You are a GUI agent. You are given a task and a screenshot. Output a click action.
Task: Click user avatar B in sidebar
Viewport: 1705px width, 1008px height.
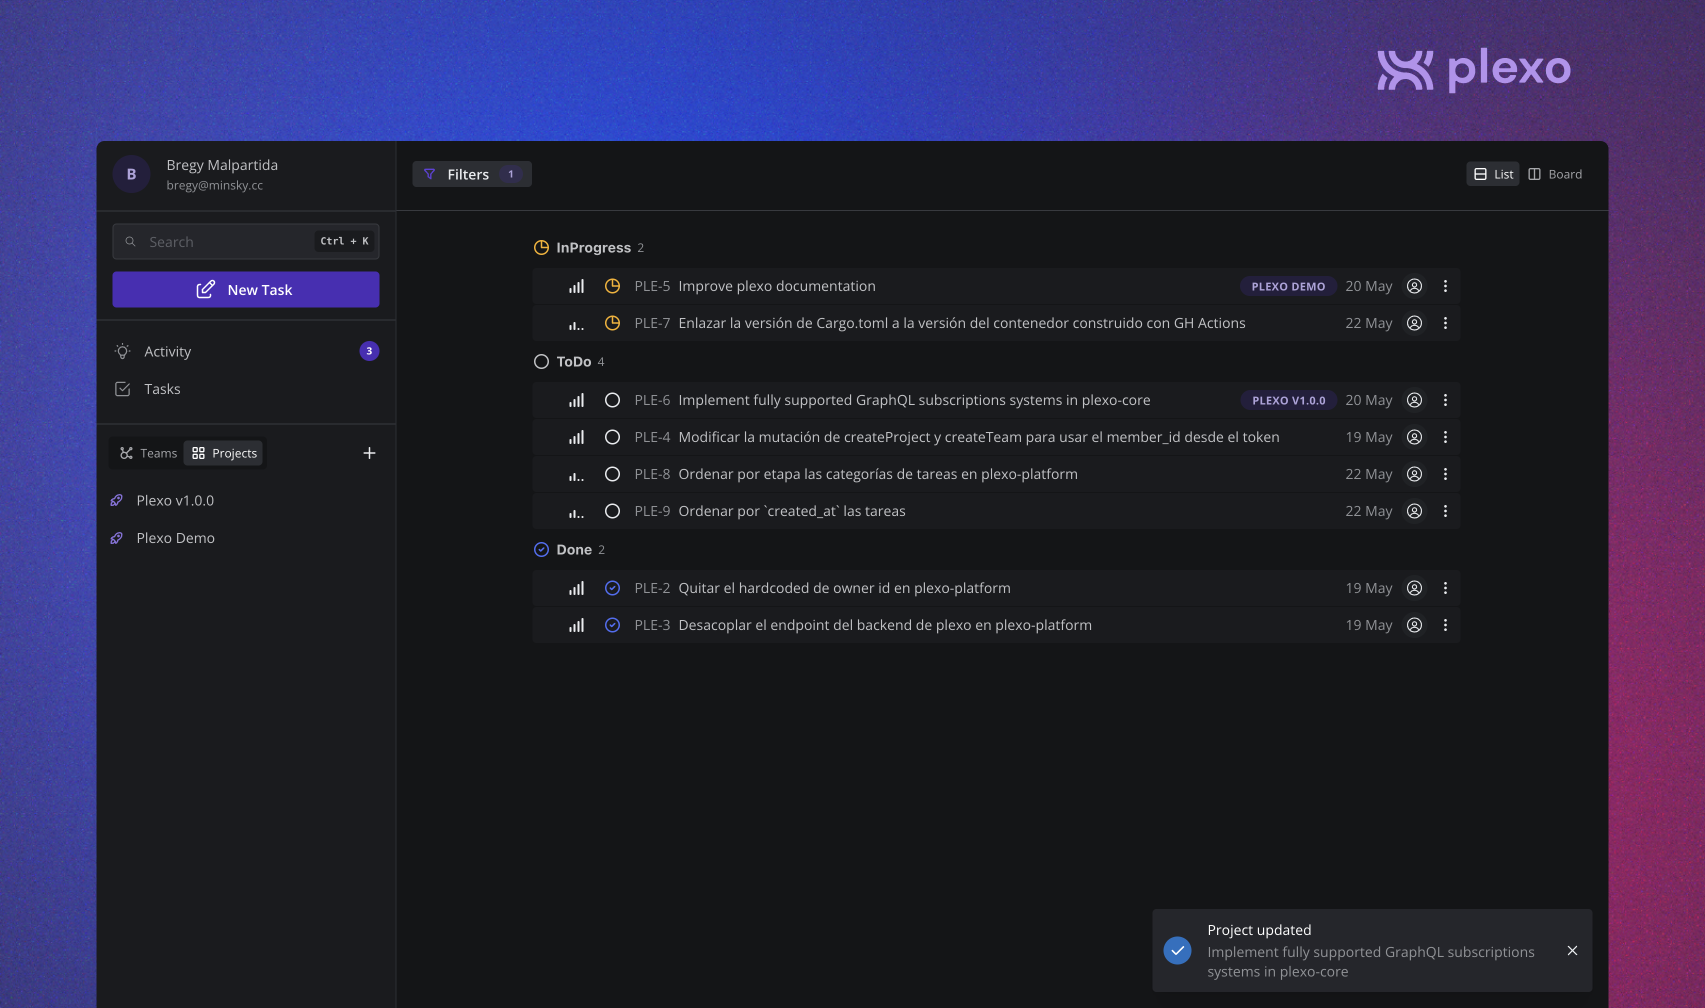click(x=131, y=174)
